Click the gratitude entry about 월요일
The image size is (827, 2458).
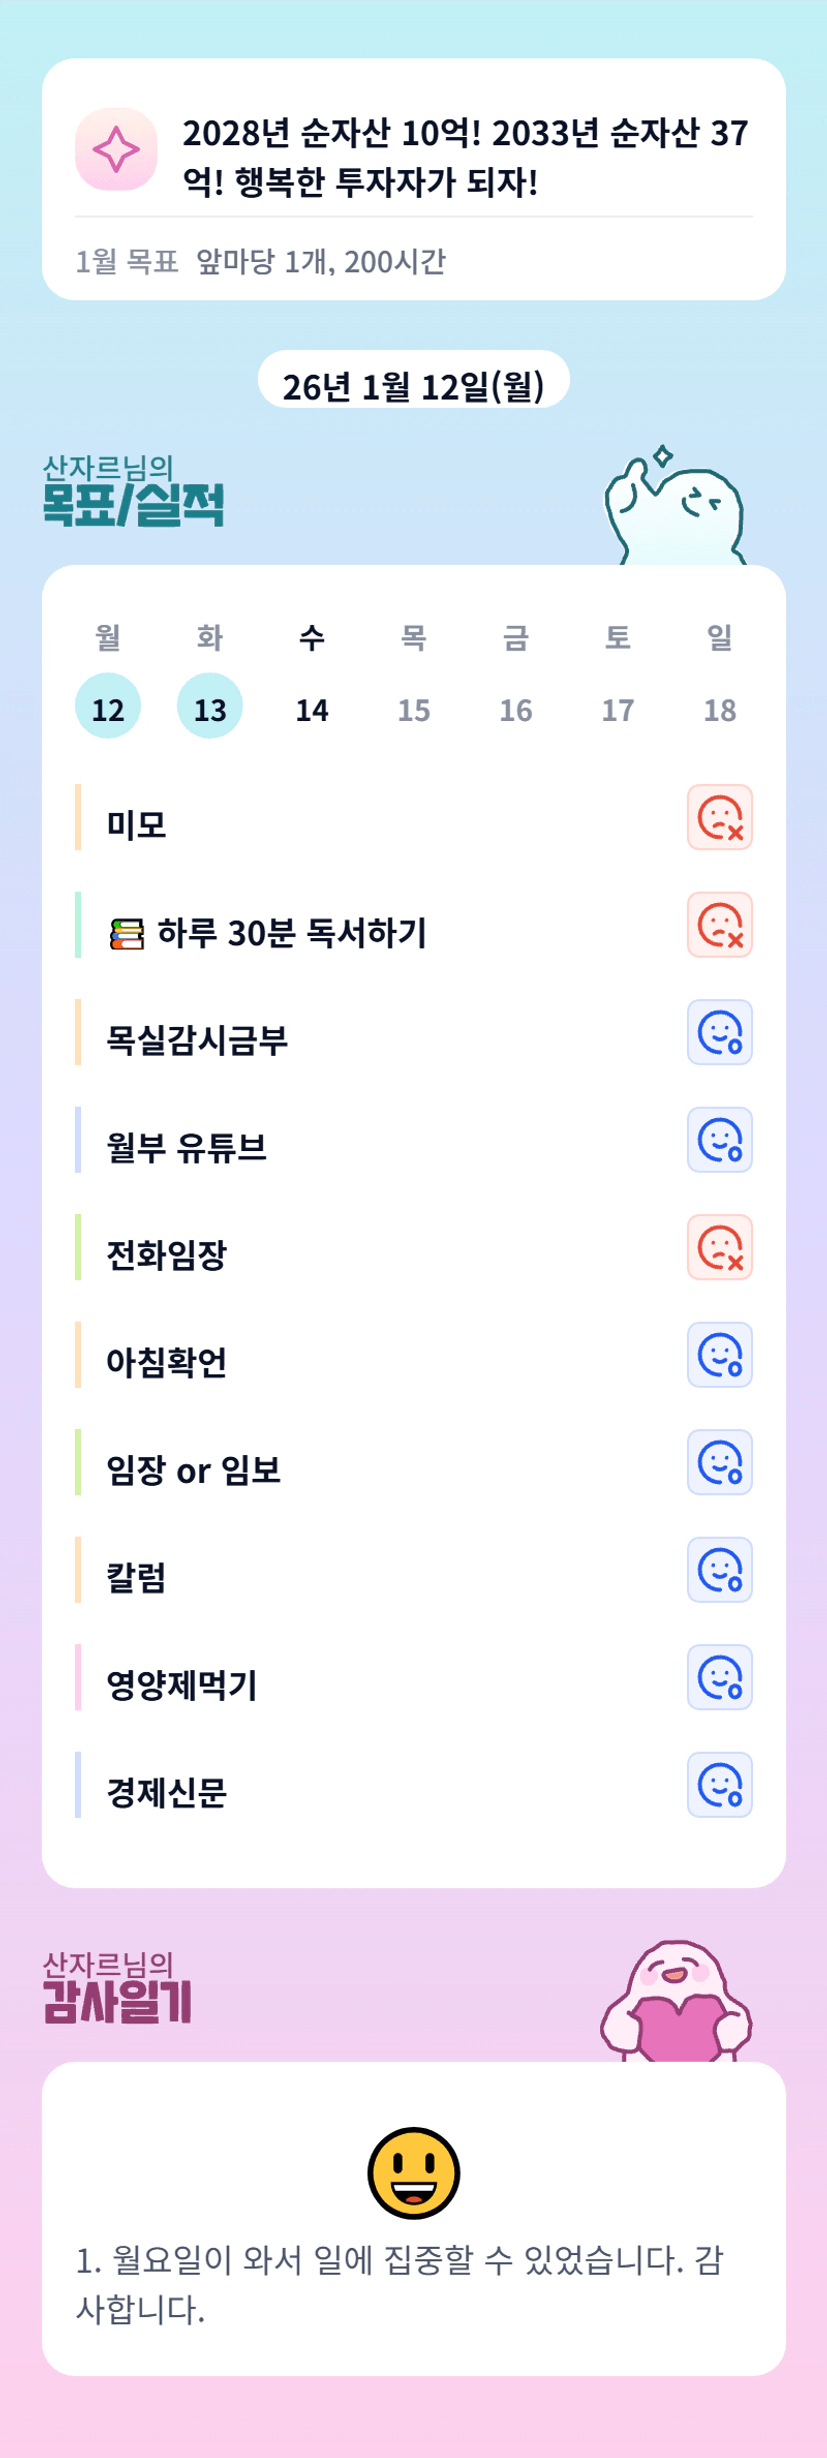pos(400,2284)
